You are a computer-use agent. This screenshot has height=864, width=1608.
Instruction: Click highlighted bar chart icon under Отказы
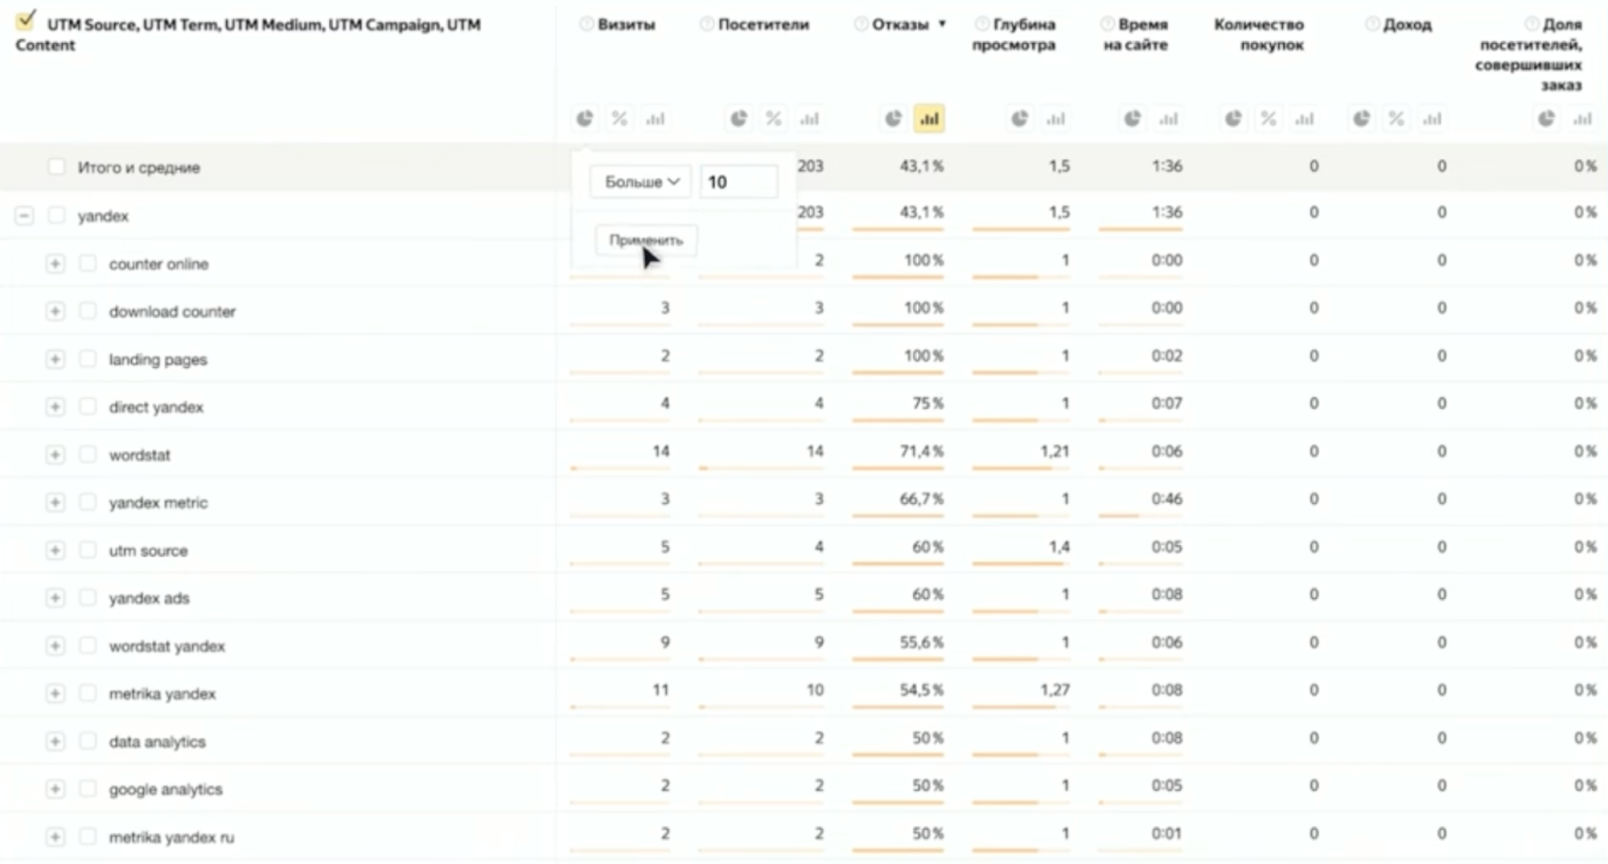point(929,119)
